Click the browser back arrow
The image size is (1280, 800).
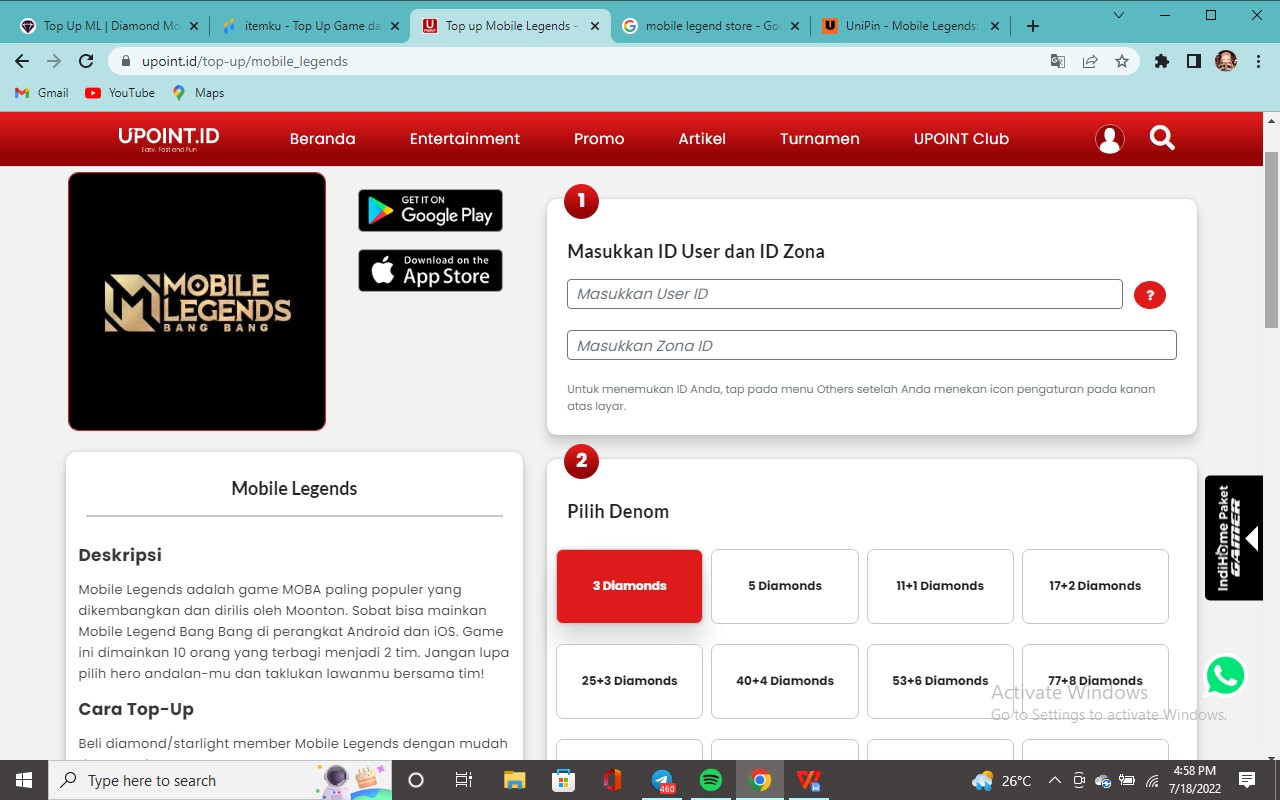pyautogui.click(x=22, y=61)
